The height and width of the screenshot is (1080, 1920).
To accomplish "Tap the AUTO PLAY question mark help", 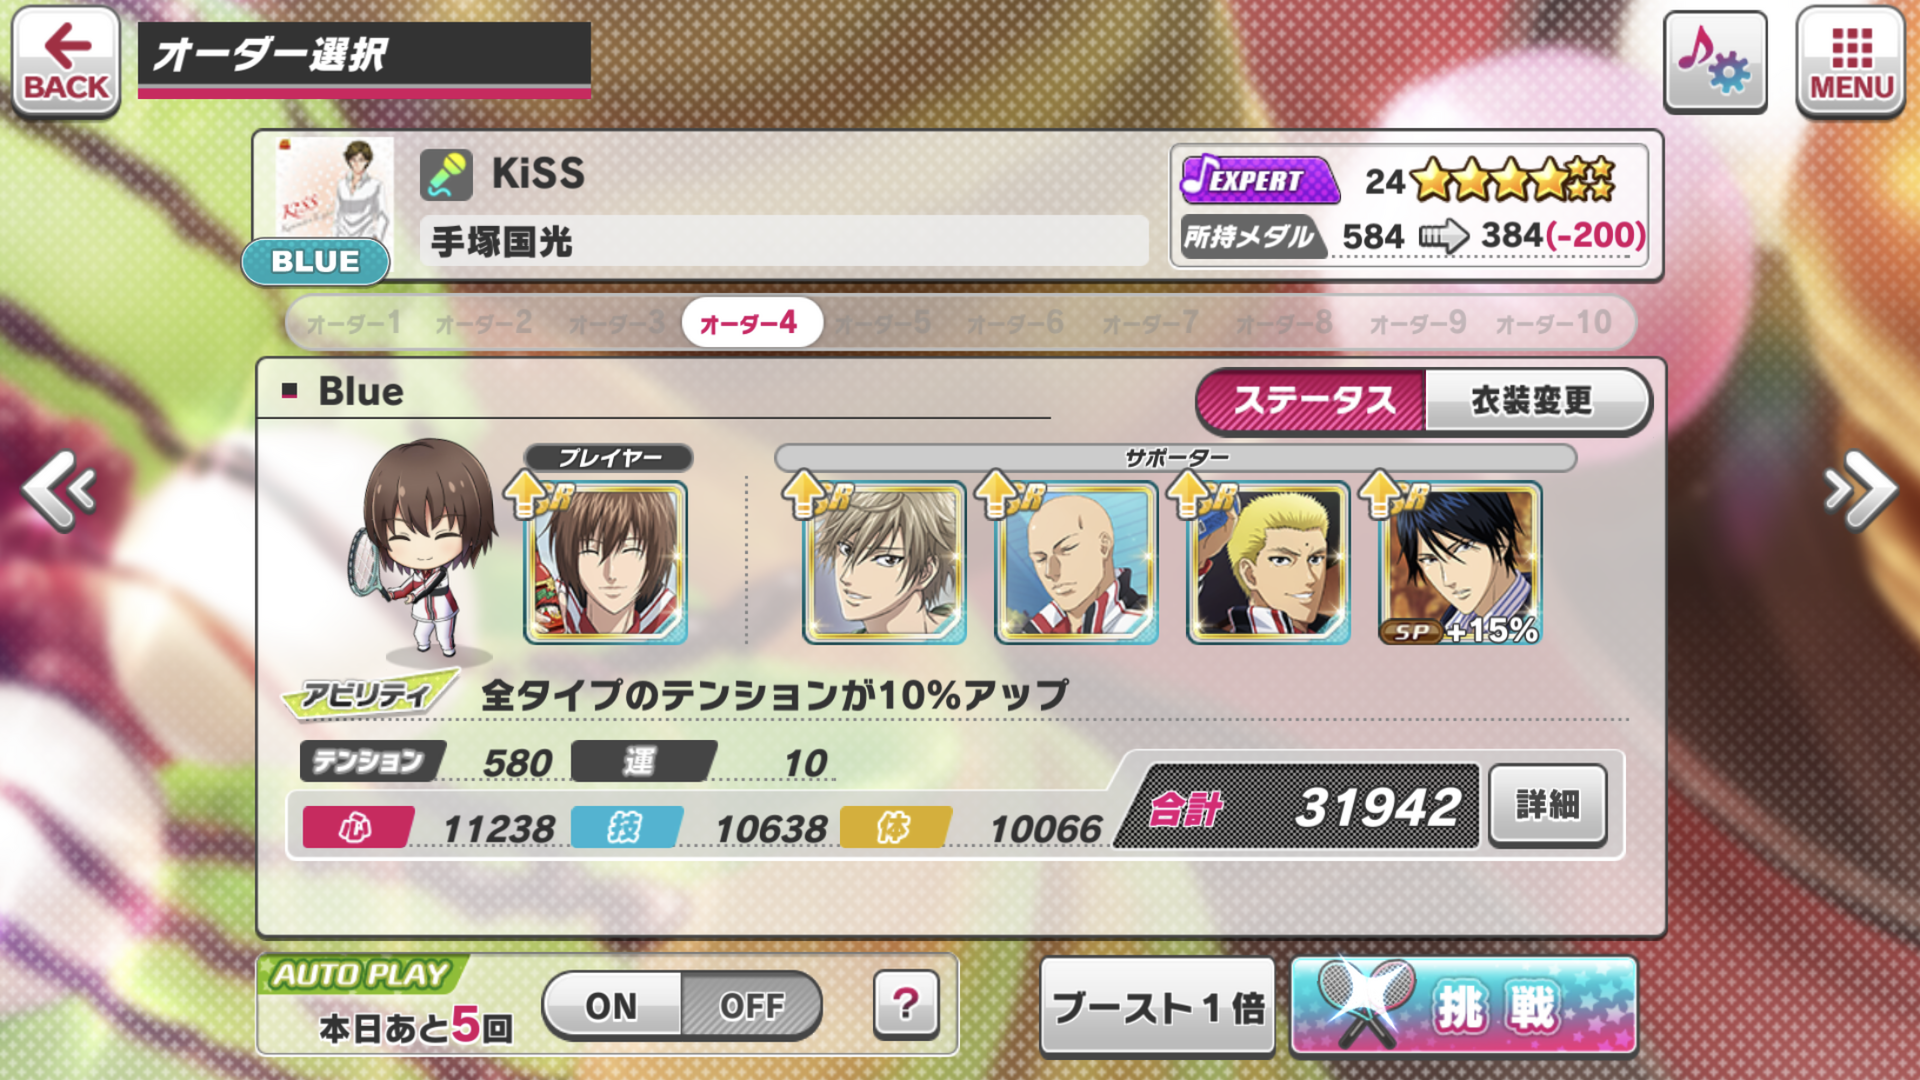I will [x=906, y=1003].
